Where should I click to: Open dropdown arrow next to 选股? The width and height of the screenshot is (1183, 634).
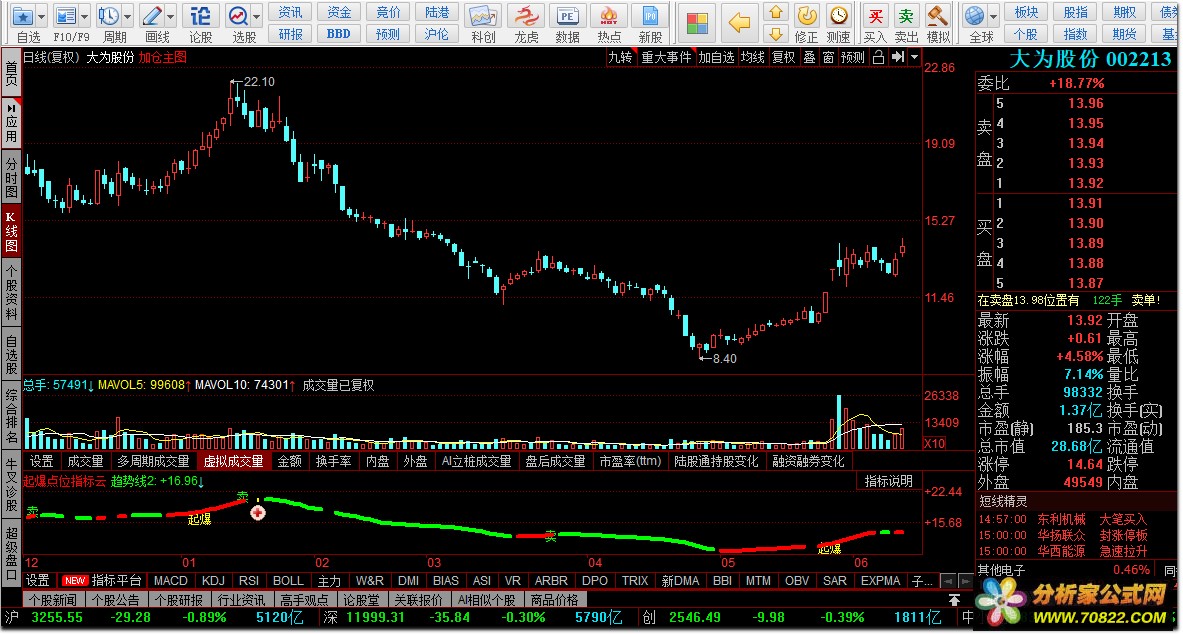(257, 15)
